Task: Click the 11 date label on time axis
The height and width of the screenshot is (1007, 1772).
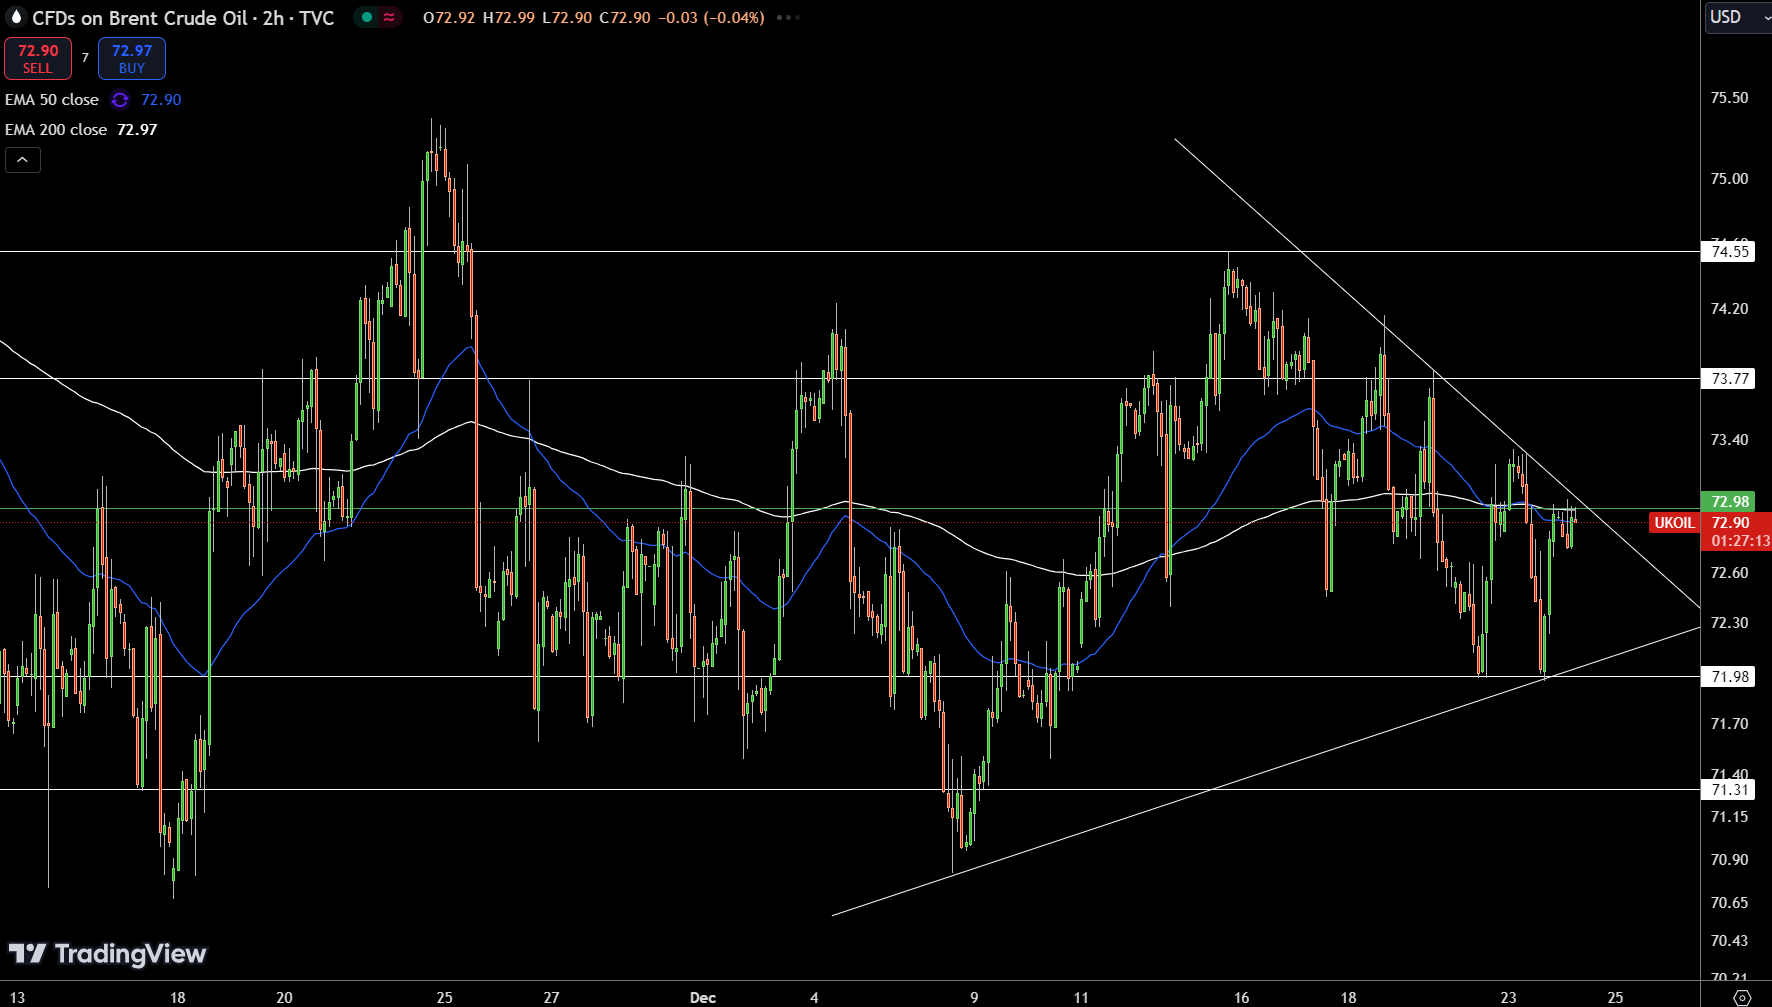Action: pyautogui.click(x=1081, y=997)
